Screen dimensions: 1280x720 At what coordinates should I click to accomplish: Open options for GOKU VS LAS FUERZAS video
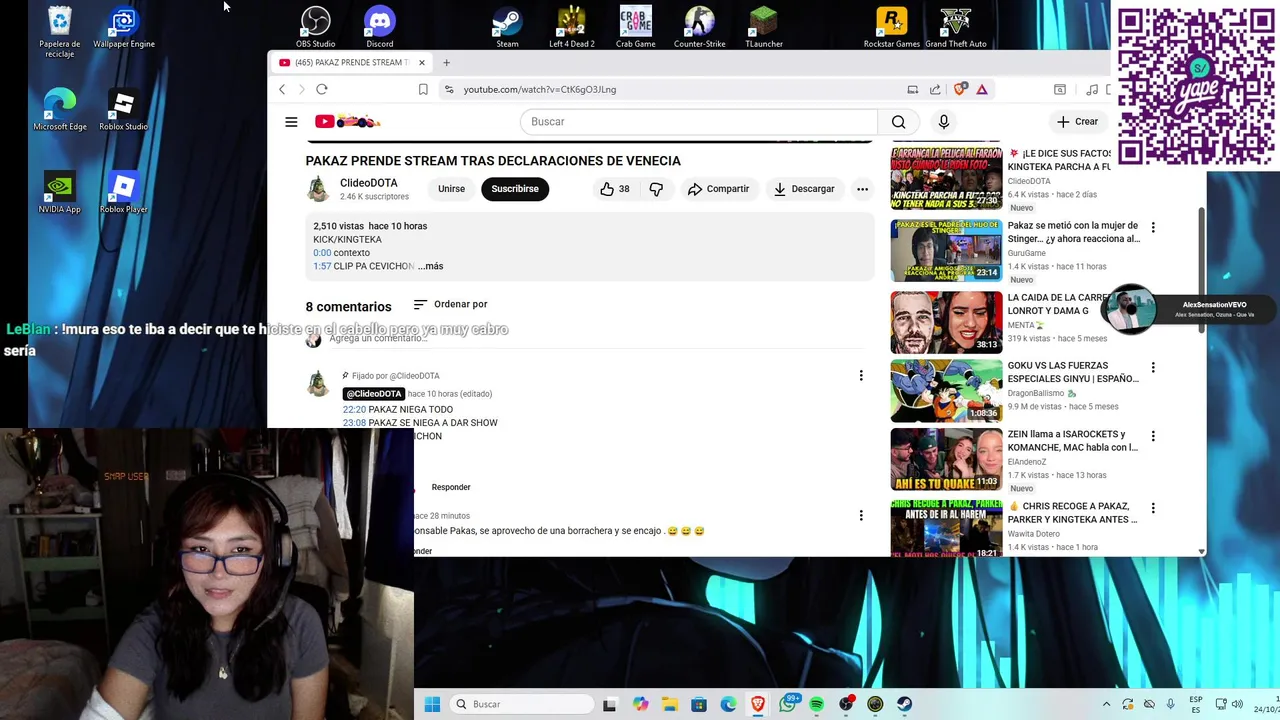1153,368
